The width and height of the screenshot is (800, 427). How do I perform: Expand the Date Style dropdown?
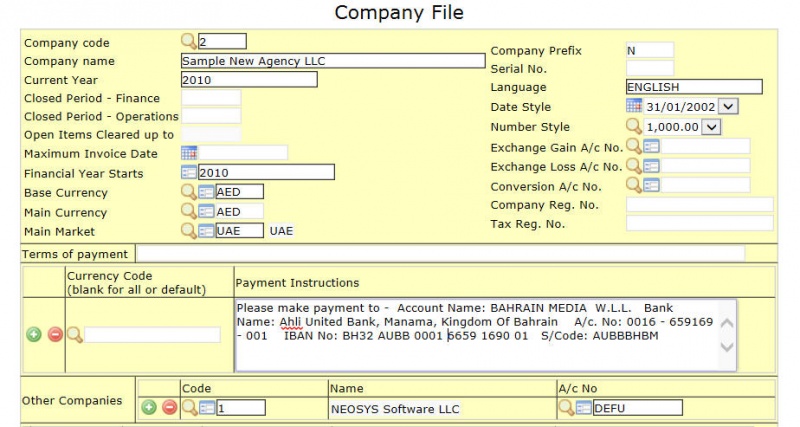tap(728, 107)
